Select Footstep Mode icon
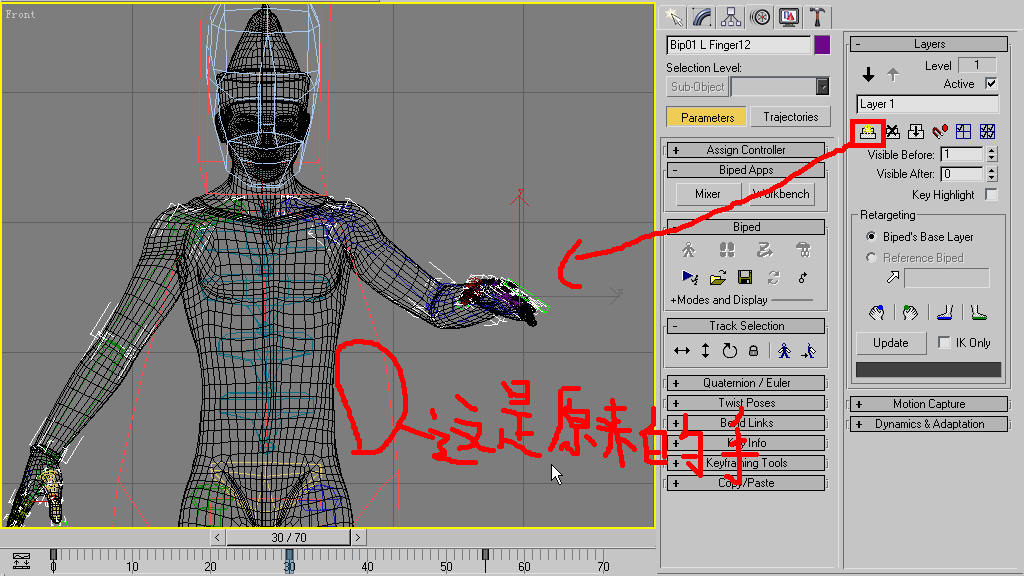 coord(728,250)
